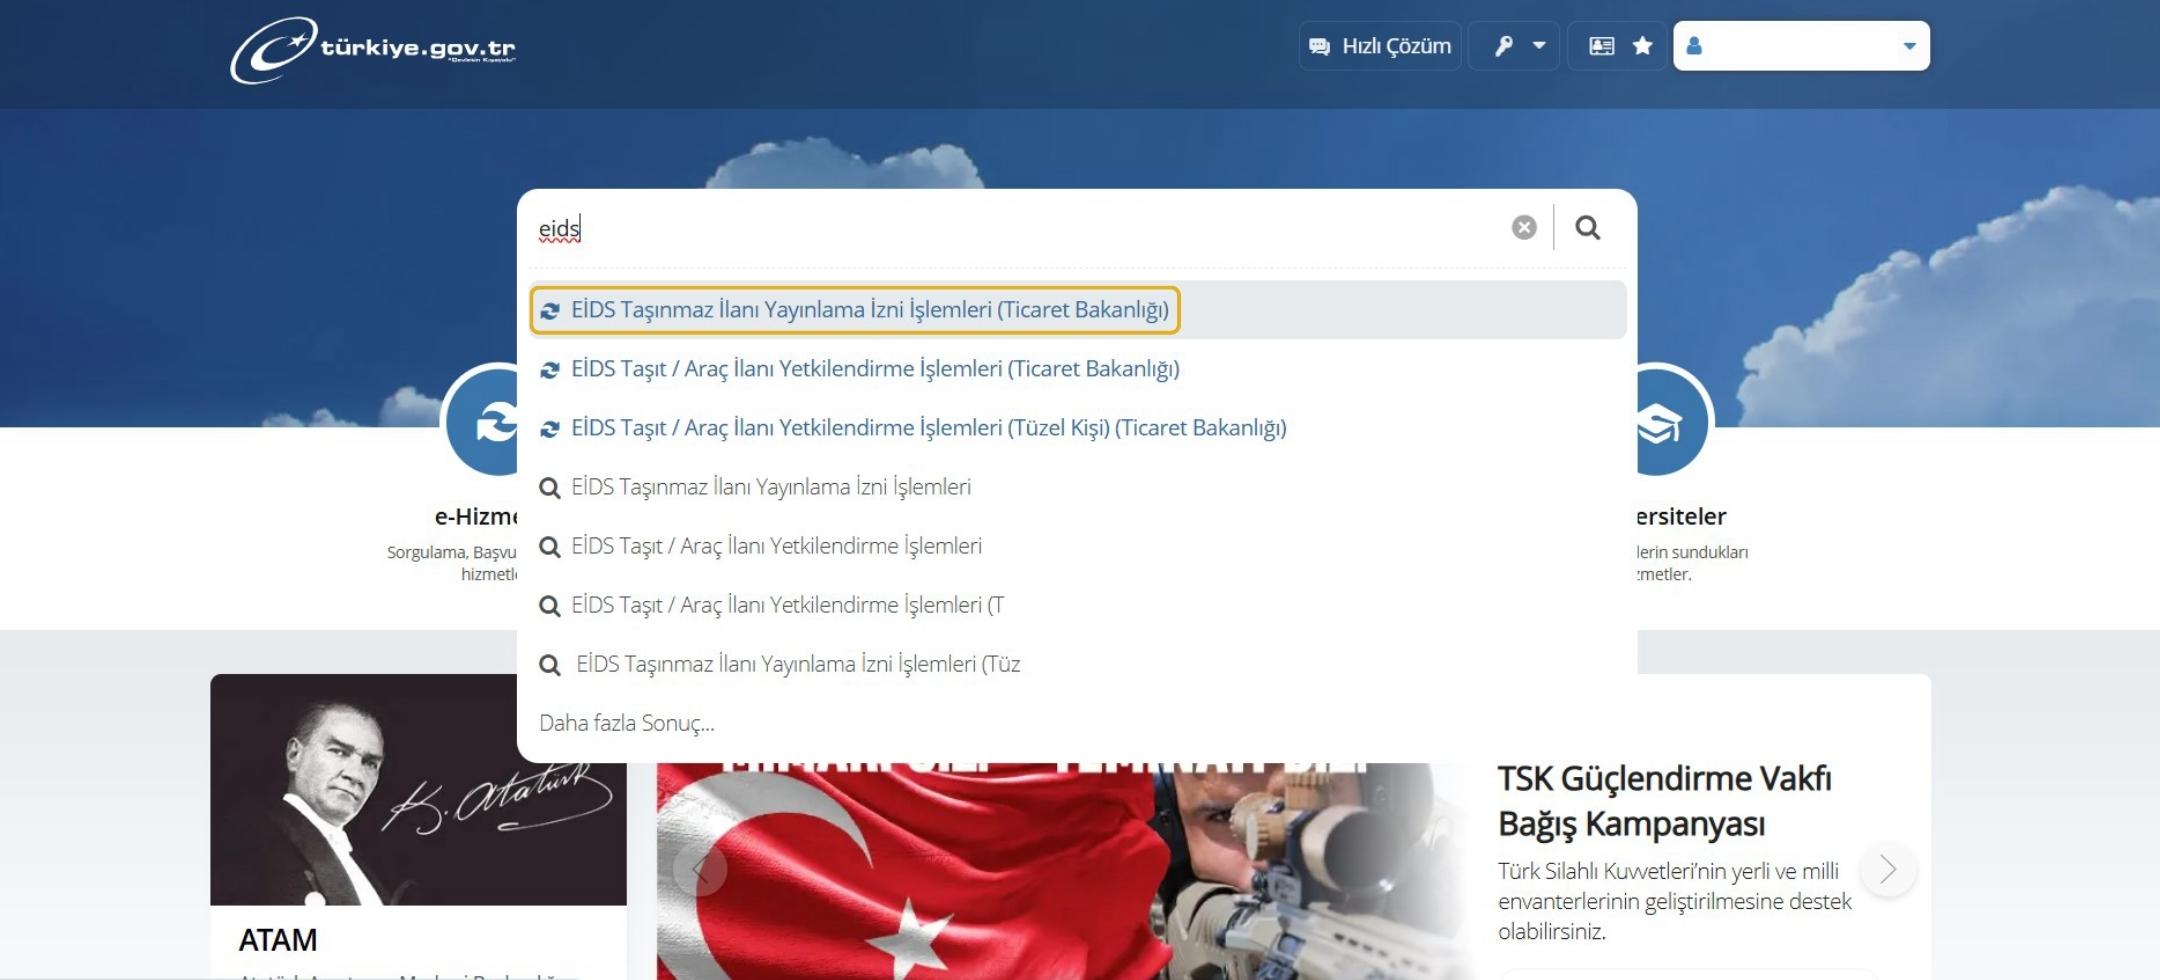
Task: Open EİDS Taşıt / Araç İlanı Yetkilendirme İşlemleri
Action: (x=875, y=368)
